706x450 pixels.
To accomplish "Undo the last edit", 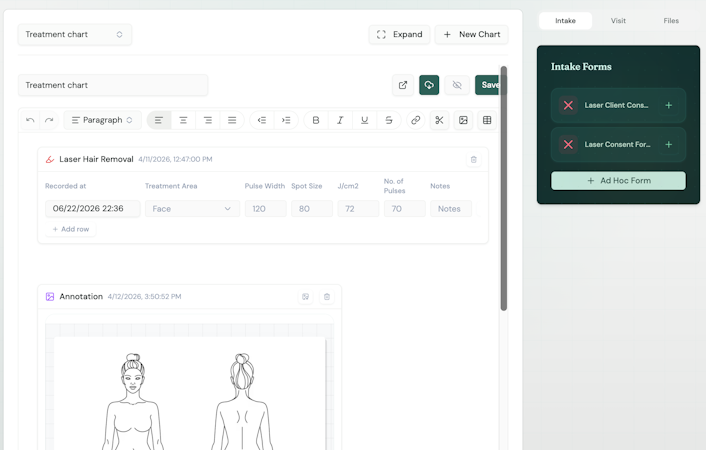I will pyautogui.click(x=30, y=120).
